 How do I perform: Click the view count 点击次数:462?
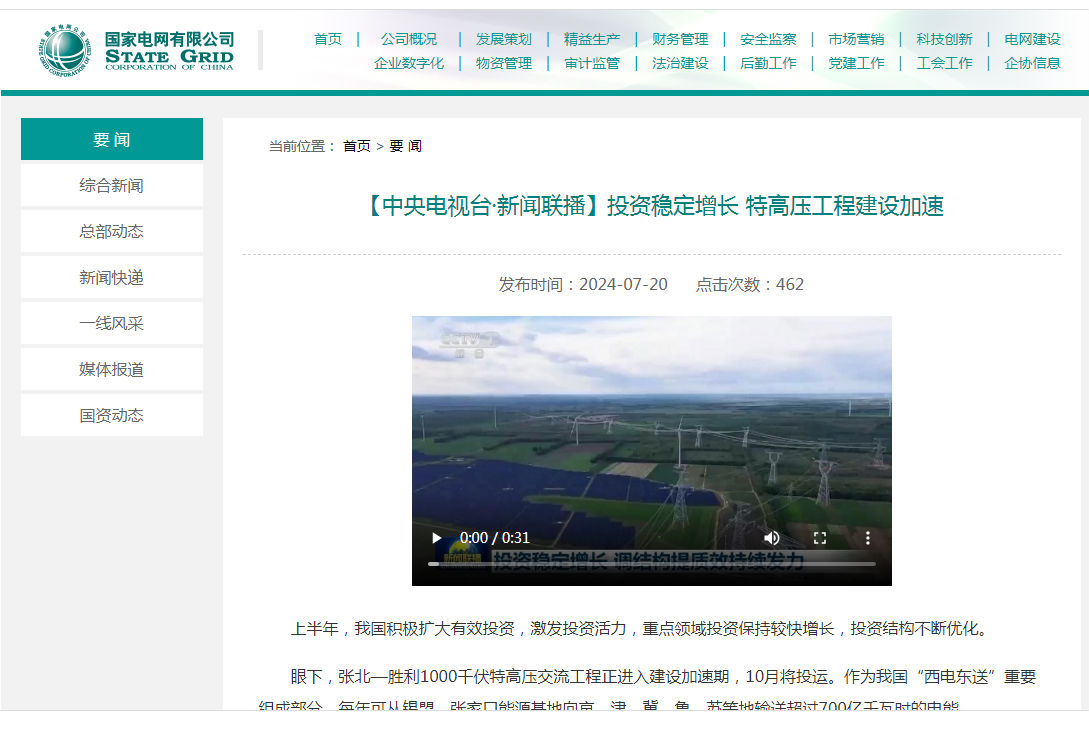[749, 285]
